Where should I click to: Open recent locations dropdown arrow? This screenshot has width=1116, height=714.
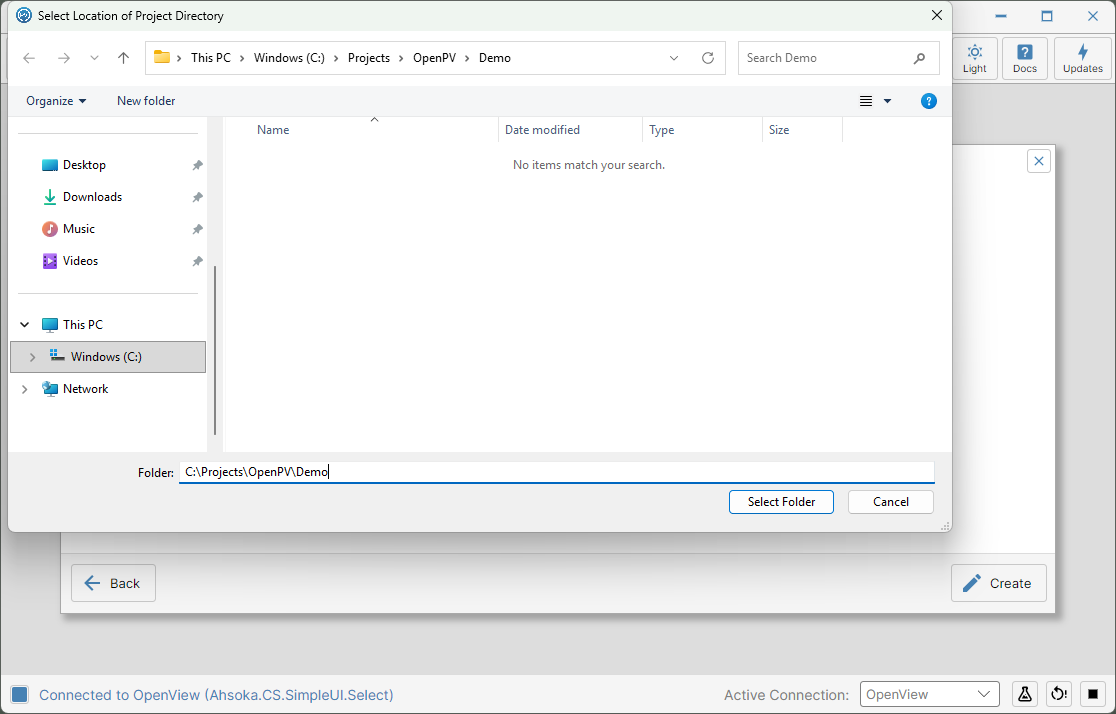coord(94,58)
